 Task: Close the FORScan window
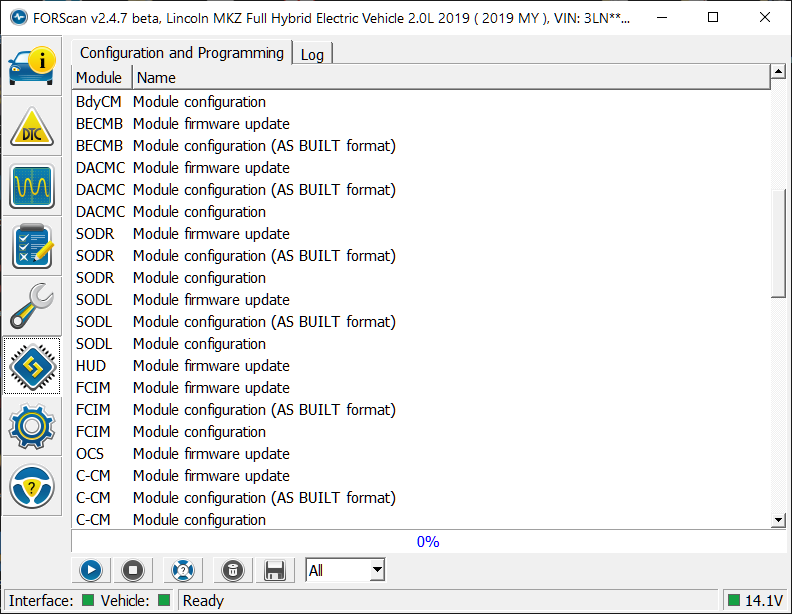[x=765, y=18]
